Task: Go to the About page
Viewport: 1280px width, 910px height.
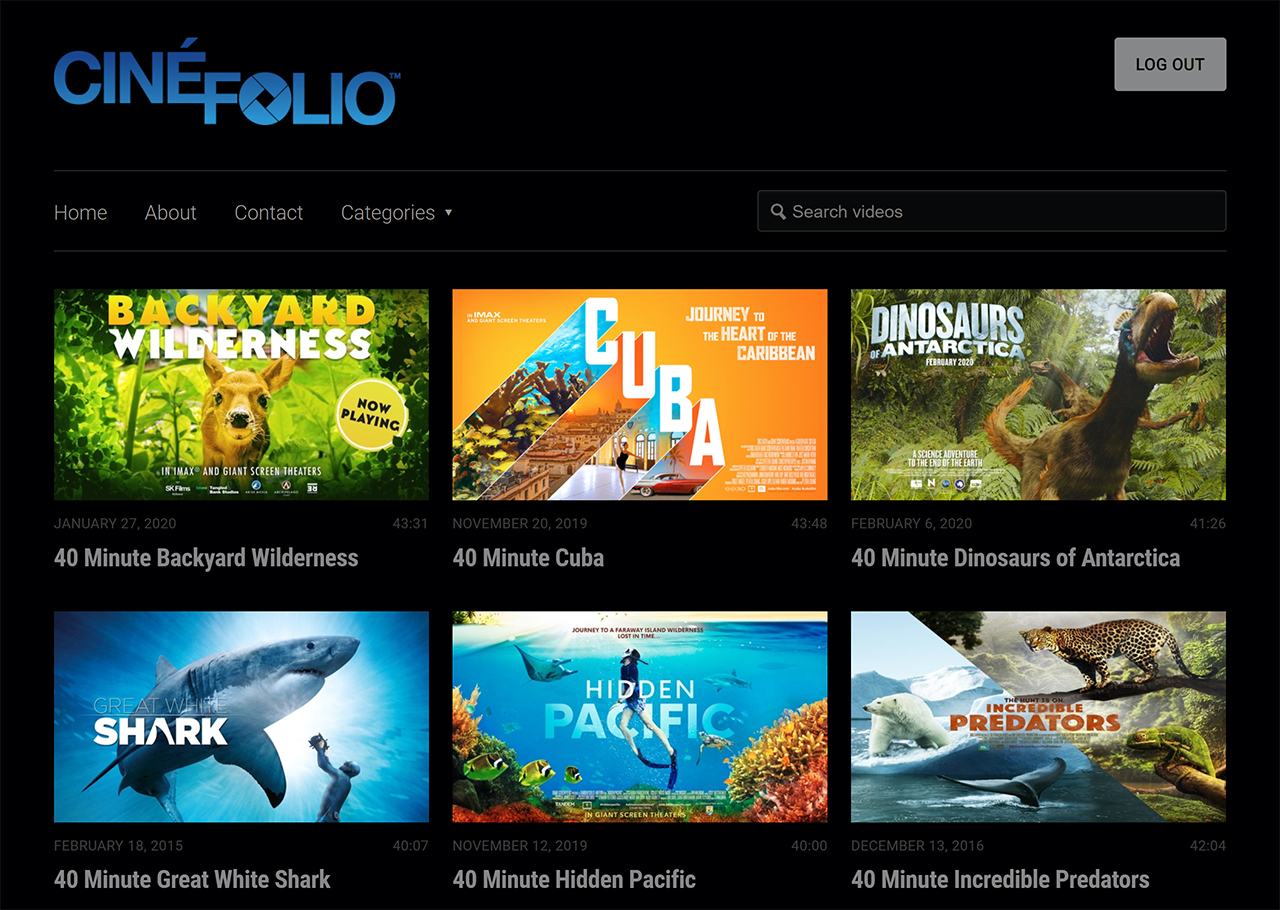Action: [x=170, y=212]
